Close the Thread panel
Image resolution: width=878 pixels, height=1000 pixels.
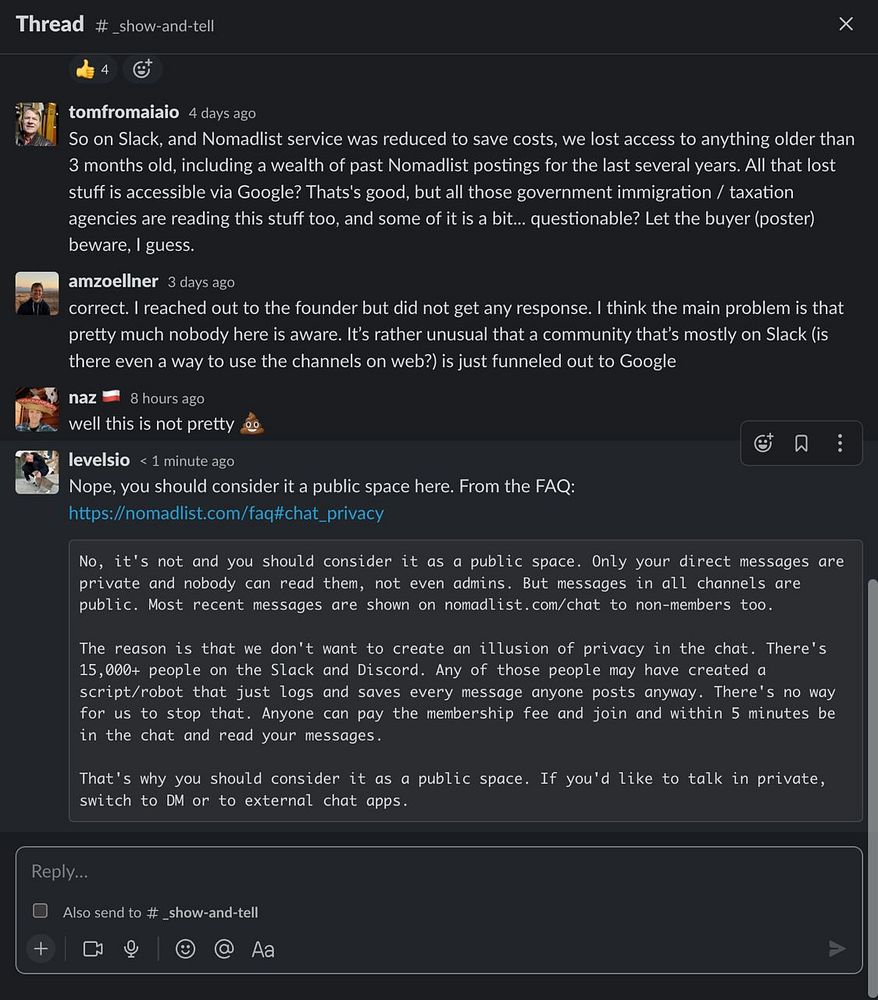(846, 24)
